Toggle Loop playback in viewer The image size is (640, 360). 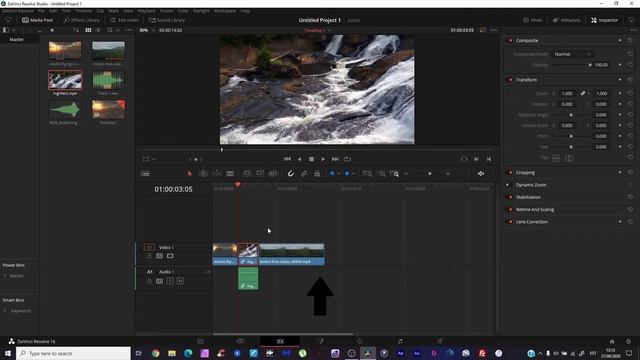coord(347,159)
